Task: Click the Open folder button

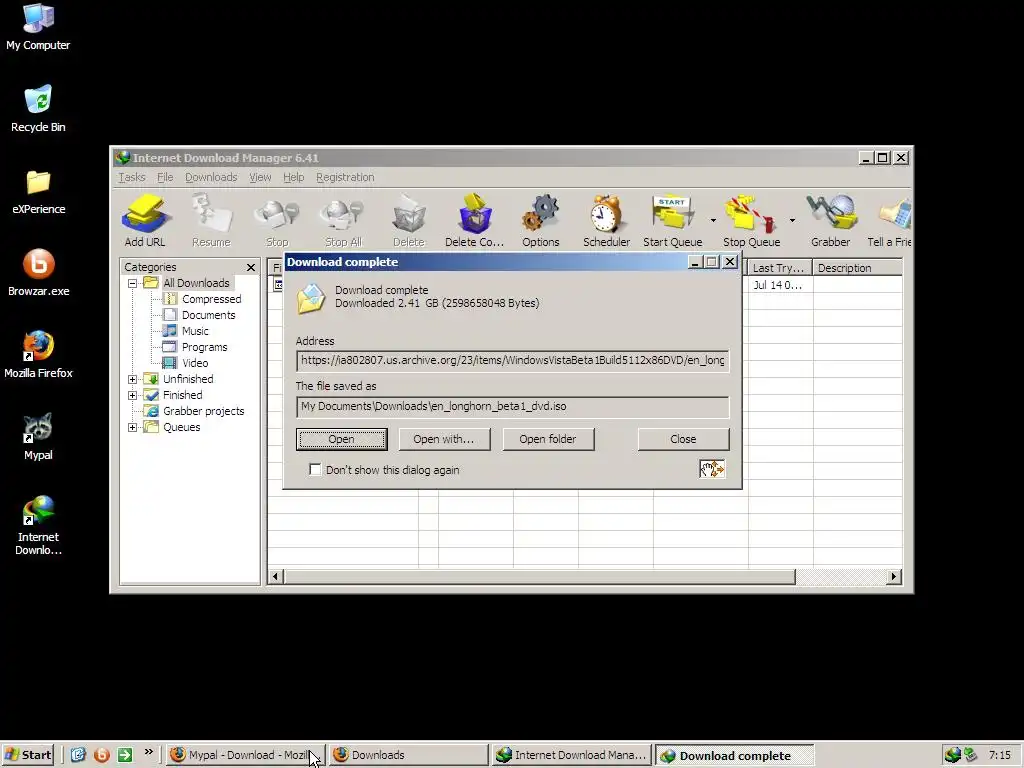Action: click(548, 439)
